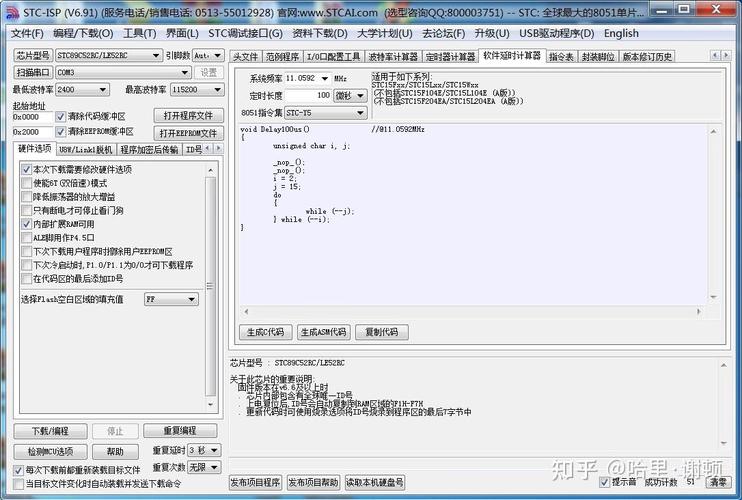Click the code area scroll-up arrow
The width and height of the screenshot is (742, 500).
coord(713,132)
